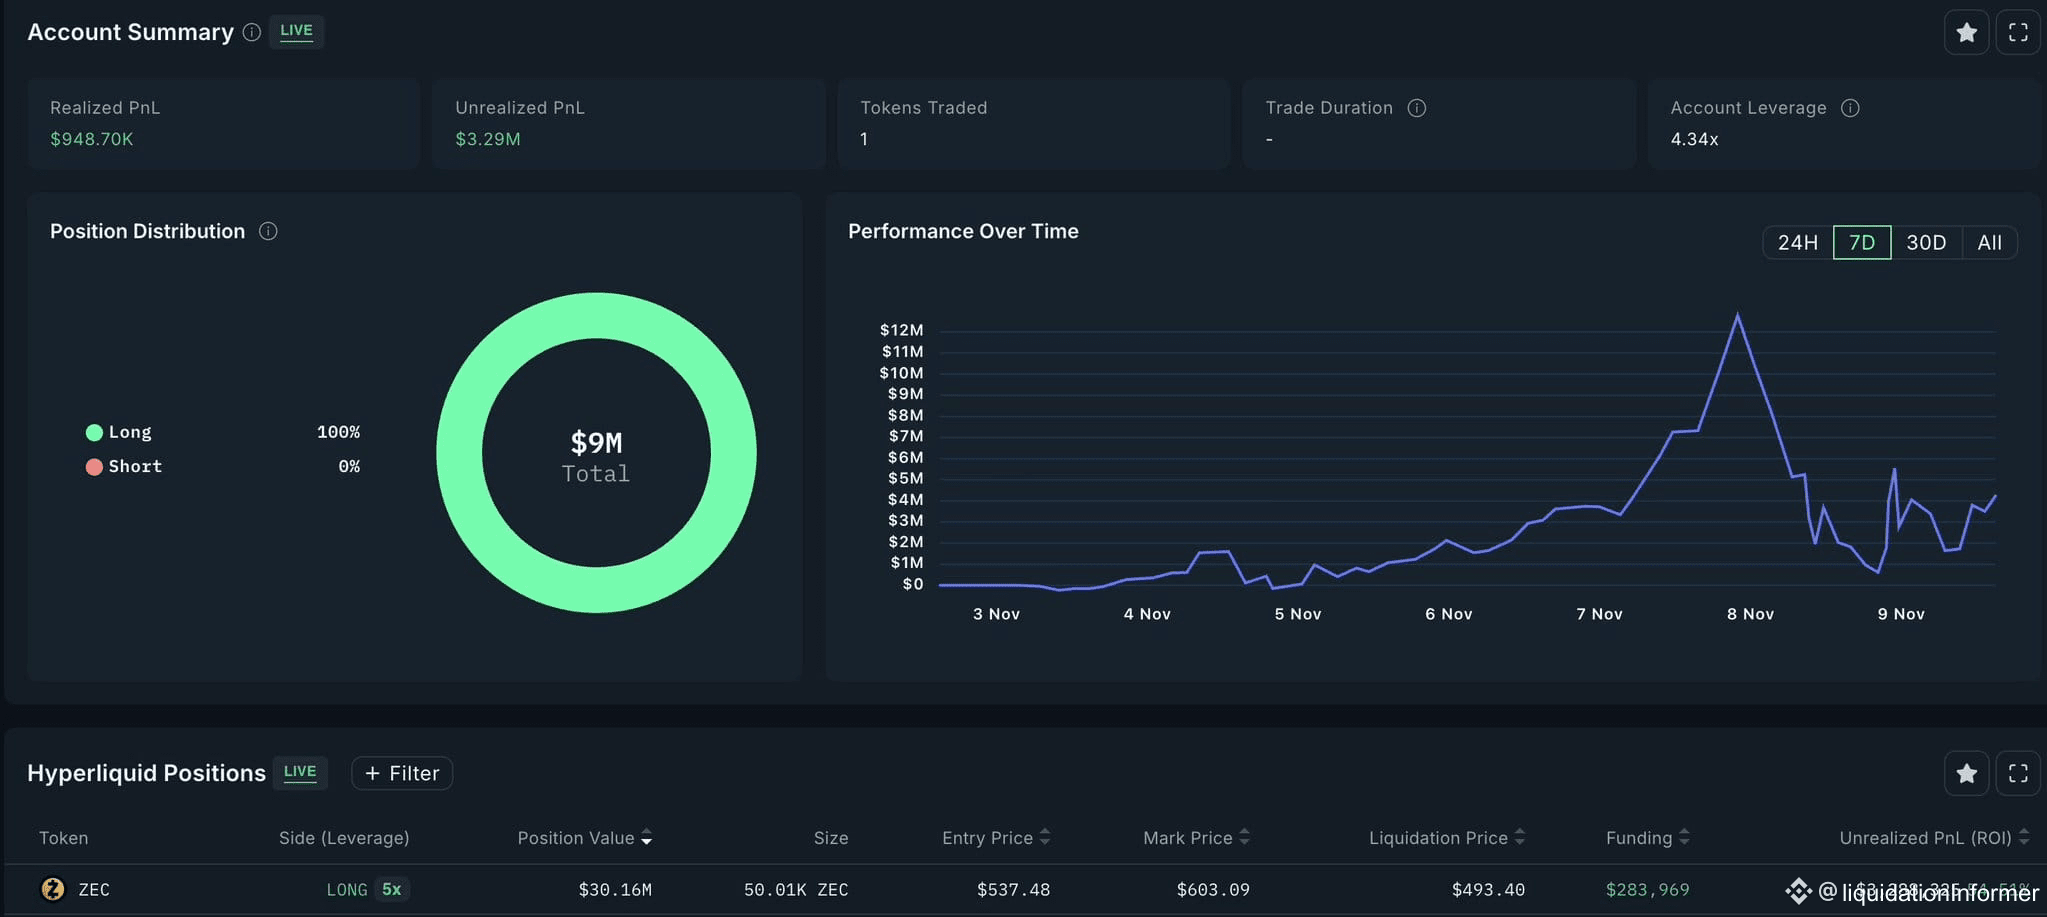Open the Filter button for positions
The image size is (2047, 917).
pos(402,773)
